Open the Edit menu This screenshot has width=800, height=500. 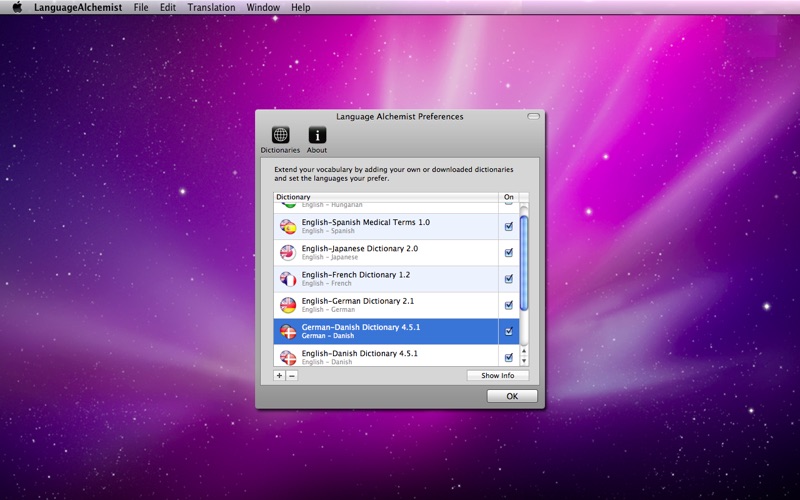(x=168, y=7)
